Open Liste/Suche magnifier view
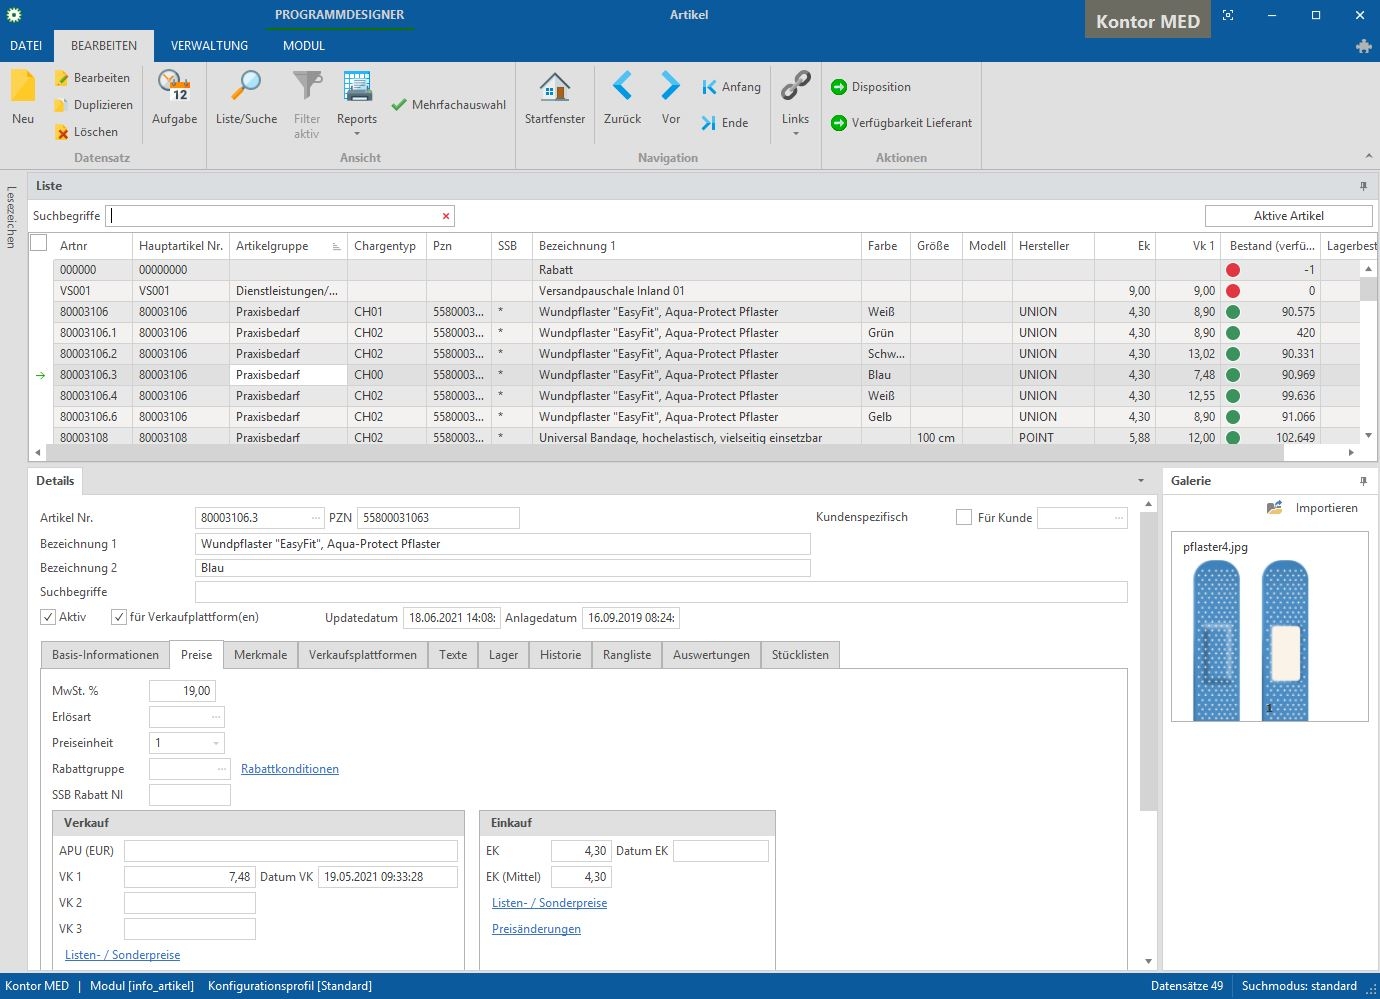Viewport: 1380px width, 999px height. coord(246,88)
